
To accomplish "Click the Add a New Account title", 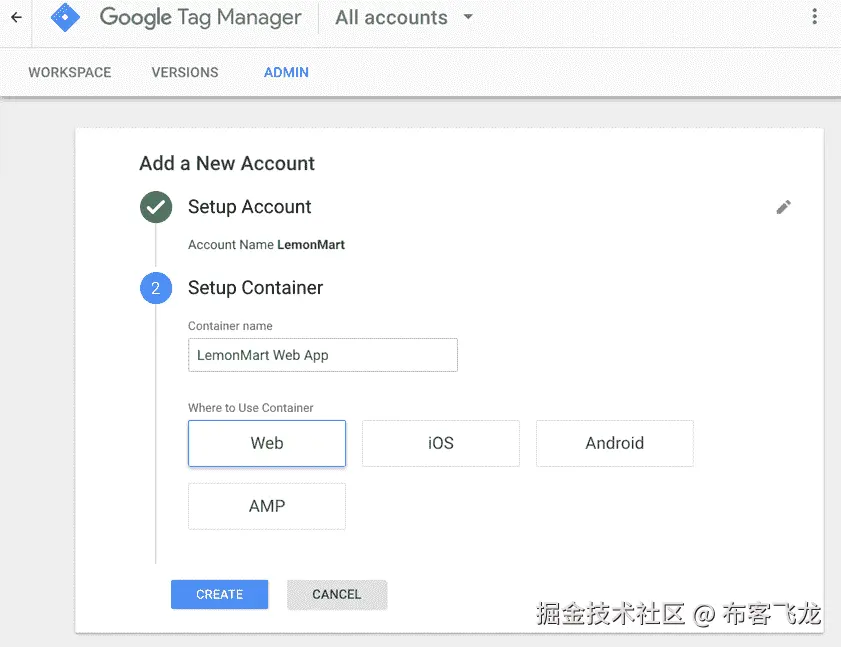I will coord(227,163).
